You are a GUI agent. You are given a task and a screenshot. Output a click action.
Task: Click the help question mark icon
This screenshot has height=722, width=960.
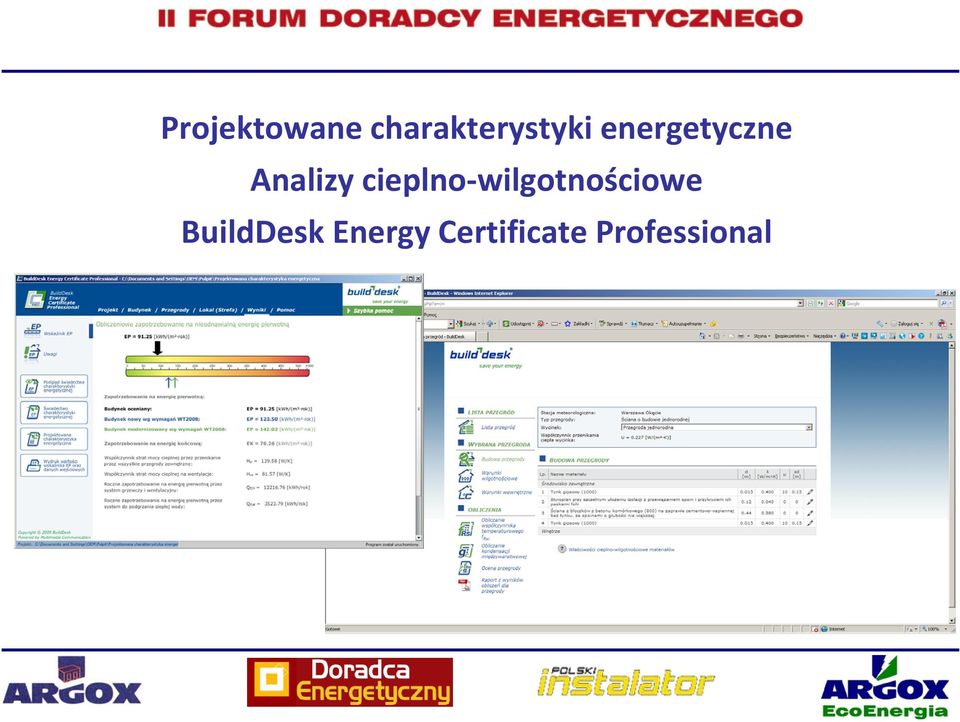[x=562, y=549]
